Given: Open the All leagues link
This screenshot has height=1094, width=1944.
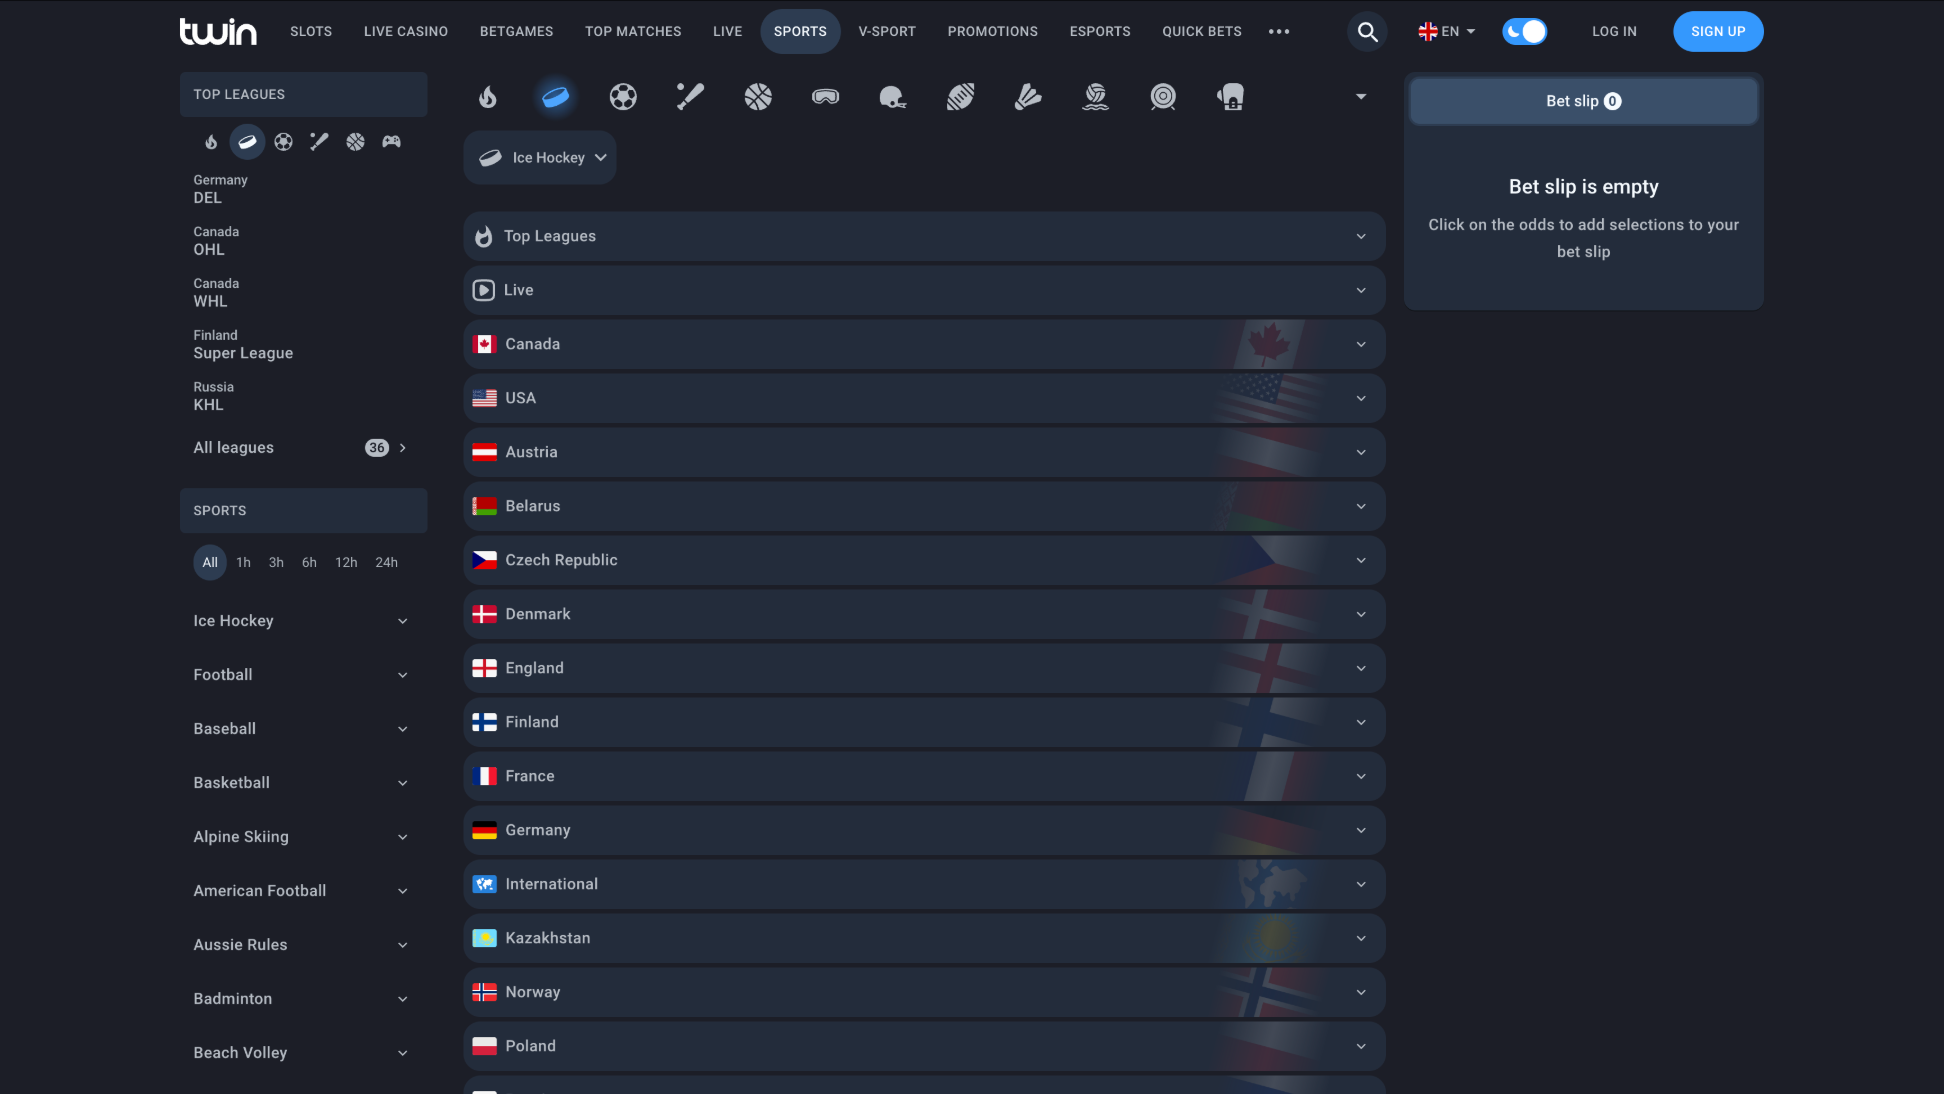Looking at the screenshot, I should (x=233, y=447).
